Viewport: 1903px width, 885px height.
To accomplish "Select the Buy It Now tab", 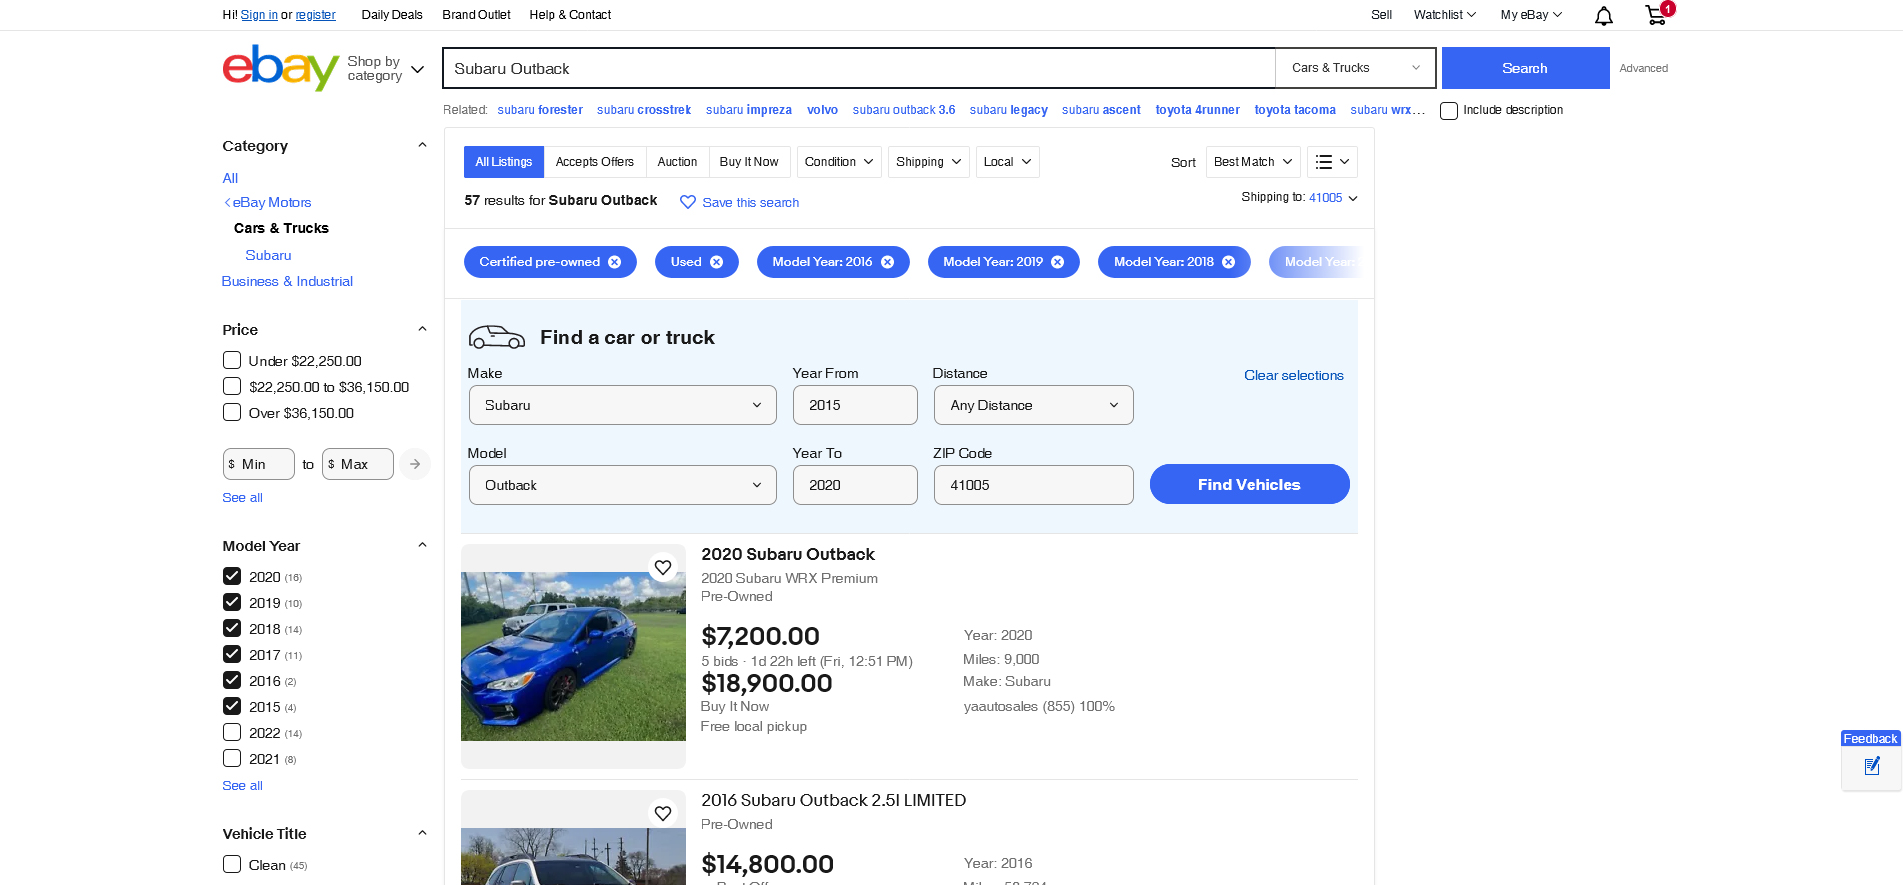I will point(749,162).
